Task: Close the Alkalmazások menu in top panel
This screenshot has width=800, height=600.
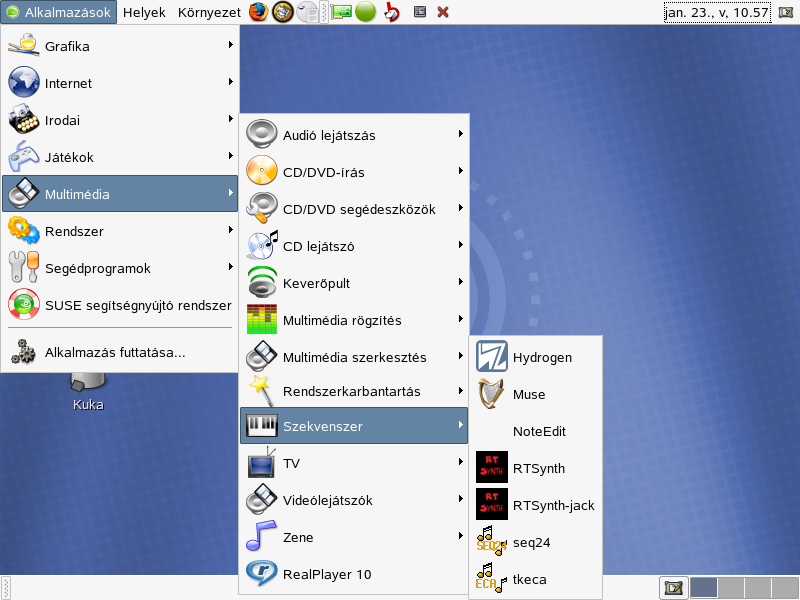Action: [59, 12]
